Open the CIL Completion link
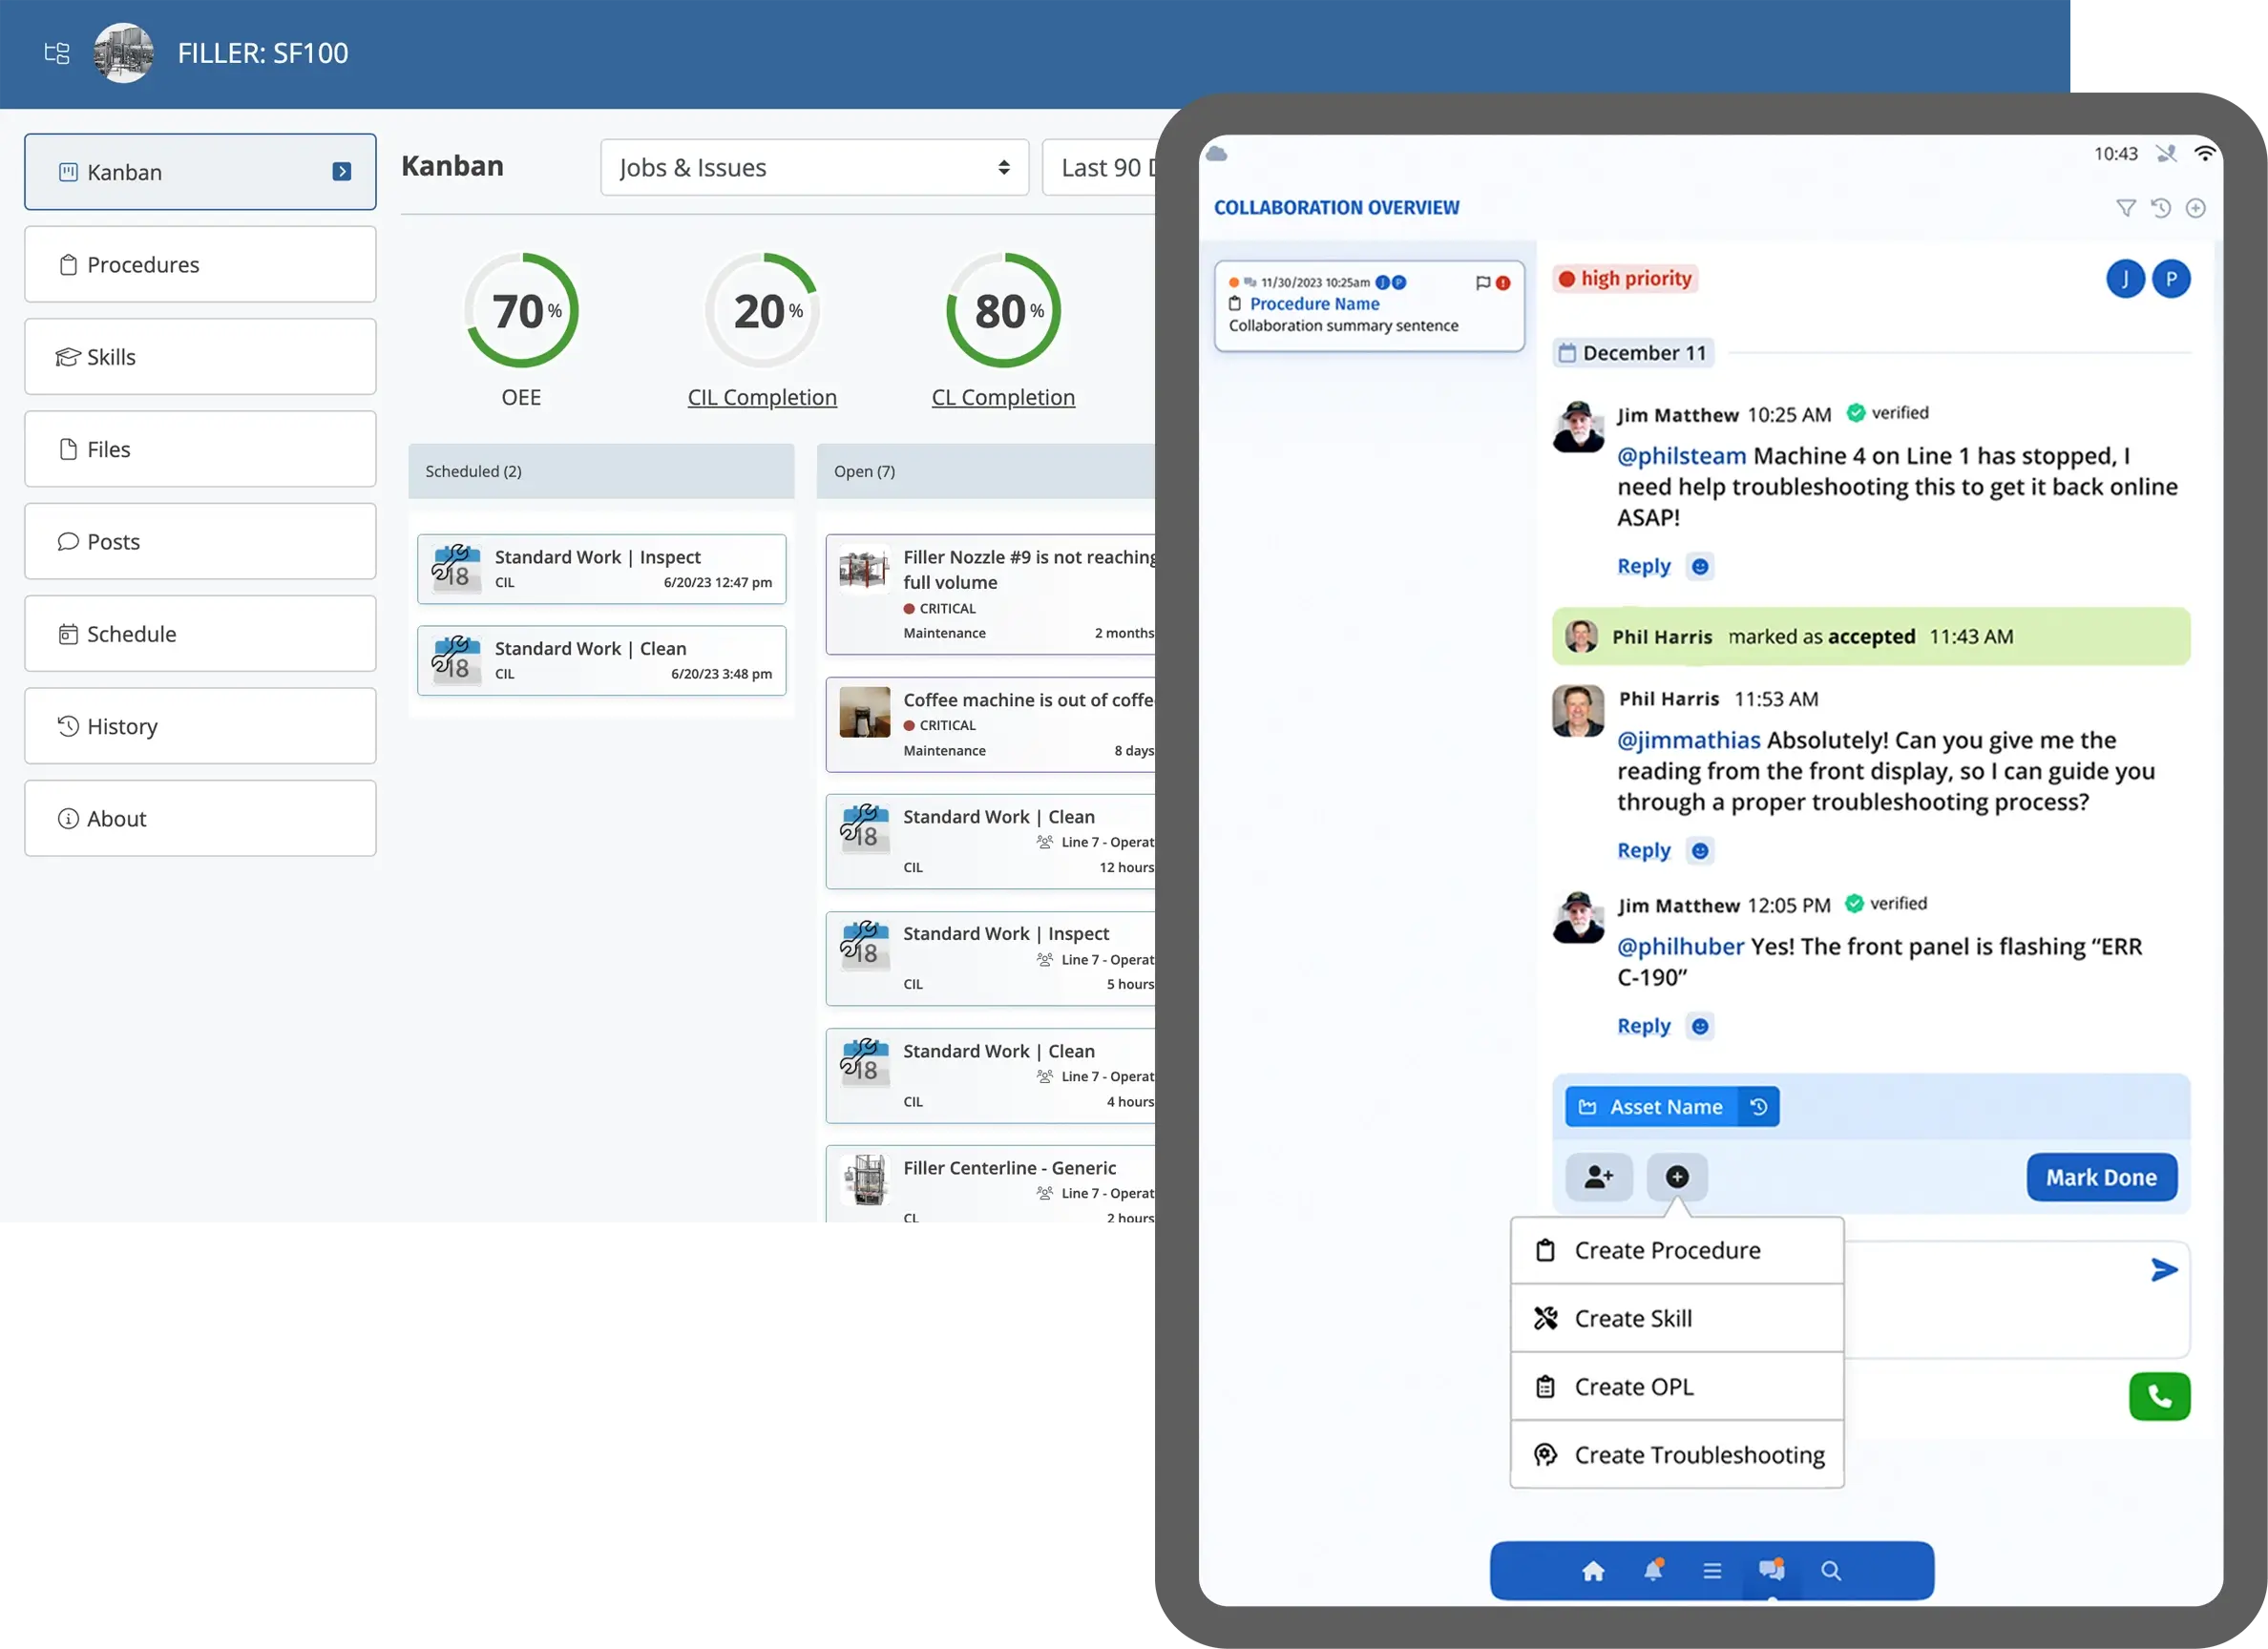The image size is (2268, 1649). tap(762, 397)
